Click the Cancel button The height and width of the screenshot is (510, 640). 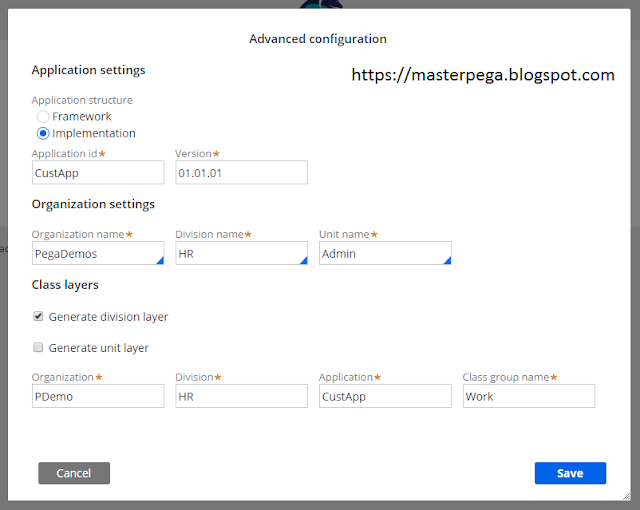[74, 473]
